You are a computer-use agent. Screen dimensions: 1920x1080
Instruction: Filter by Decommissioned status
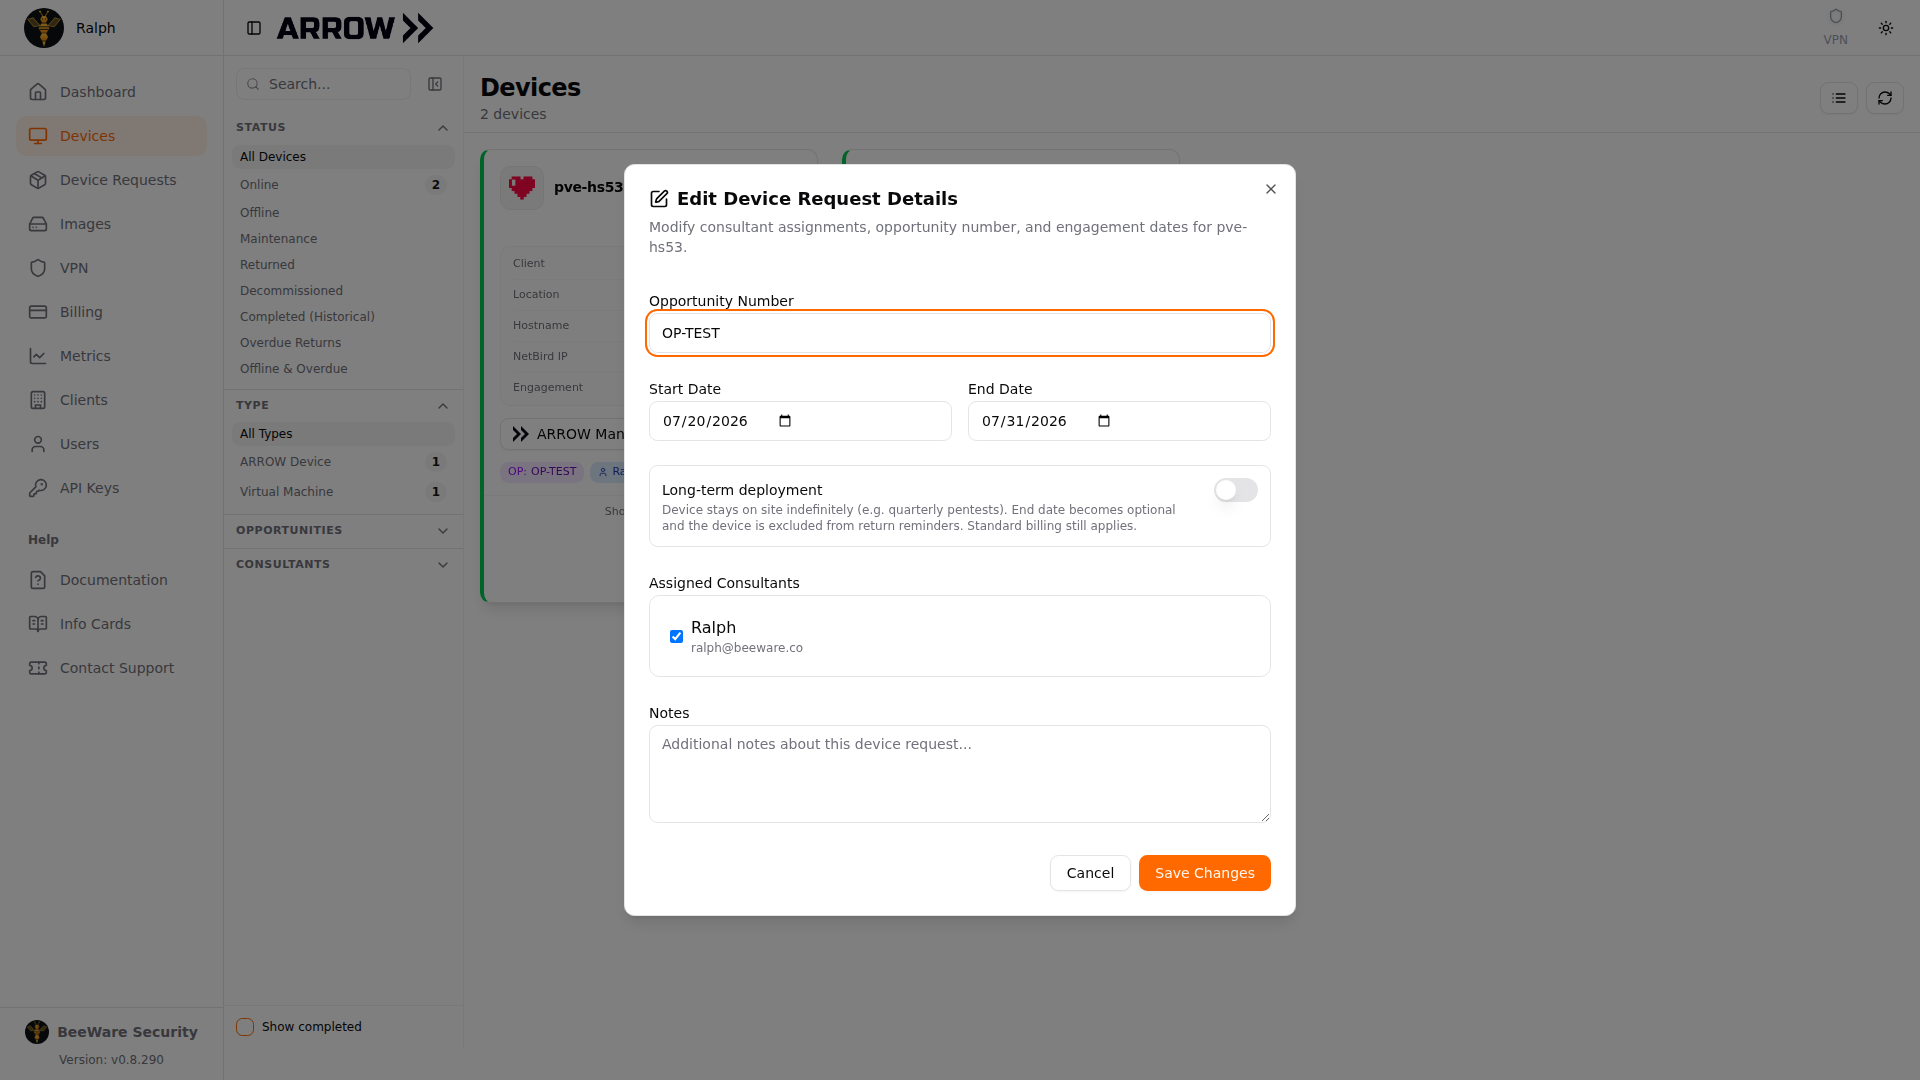click(x=343, y=291)
